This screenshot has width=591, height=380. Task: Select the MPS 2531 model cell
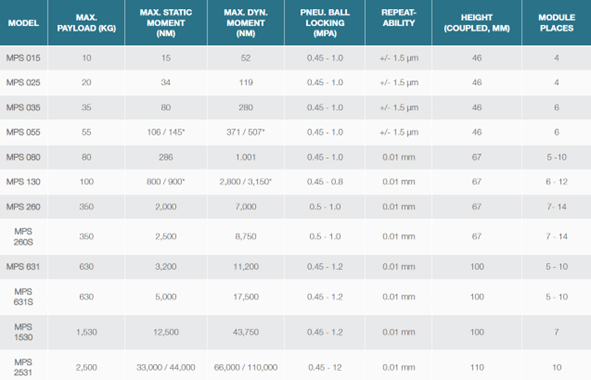click(23, 367)
